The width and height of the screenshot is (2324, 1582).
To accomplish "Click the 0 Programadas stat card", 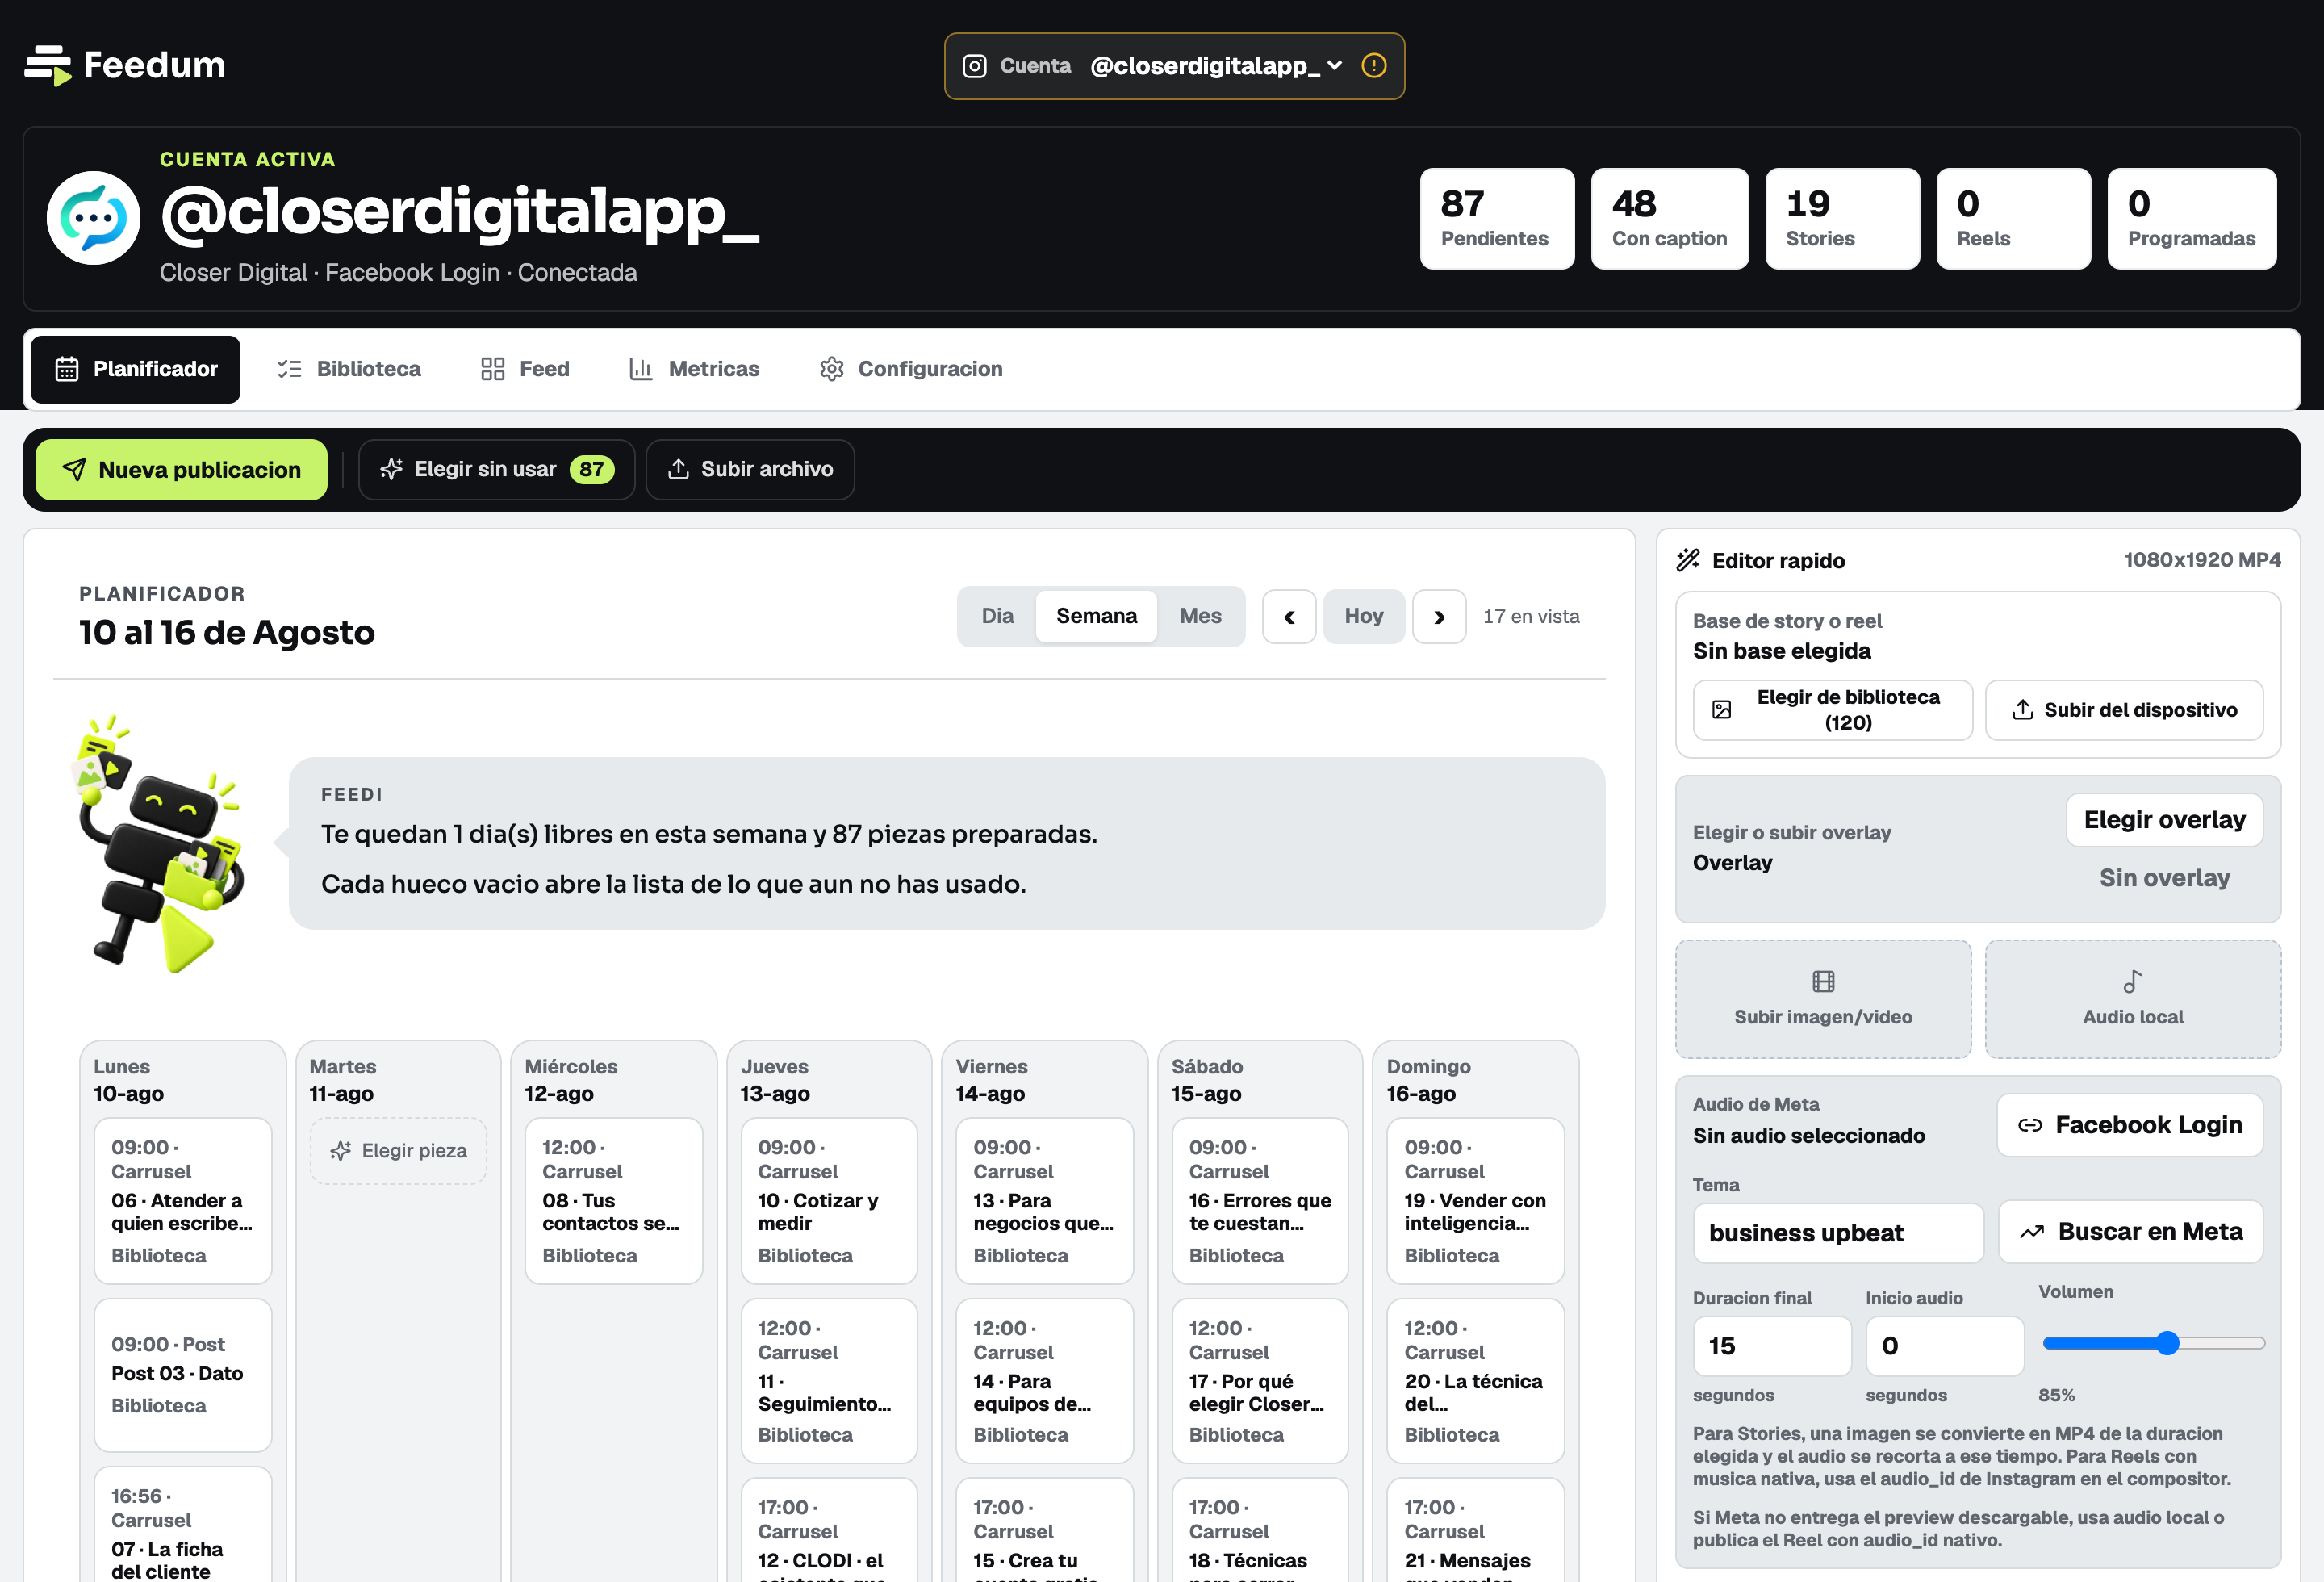I will point(2192,219).
